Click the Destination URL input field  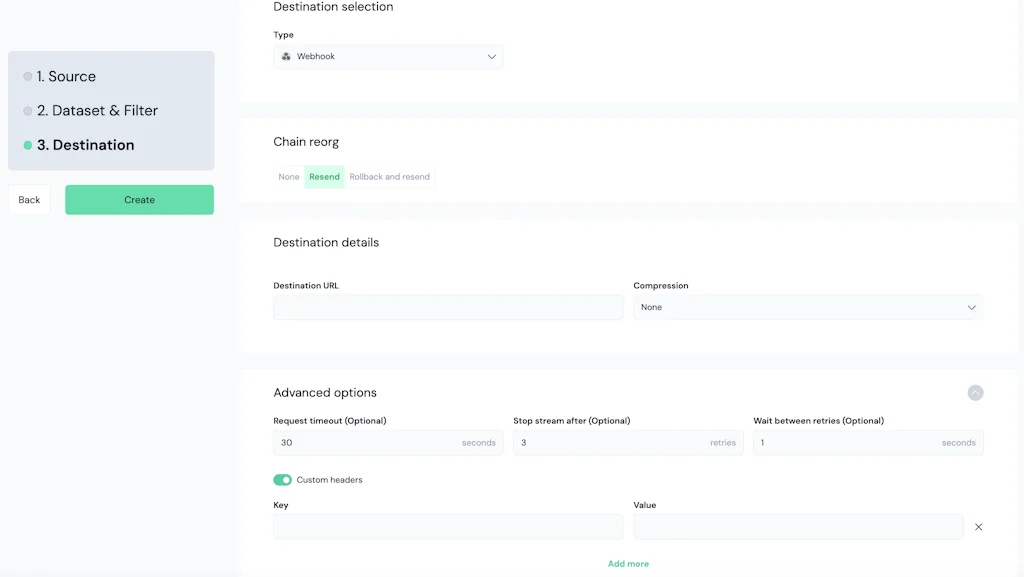click(448, 307)
